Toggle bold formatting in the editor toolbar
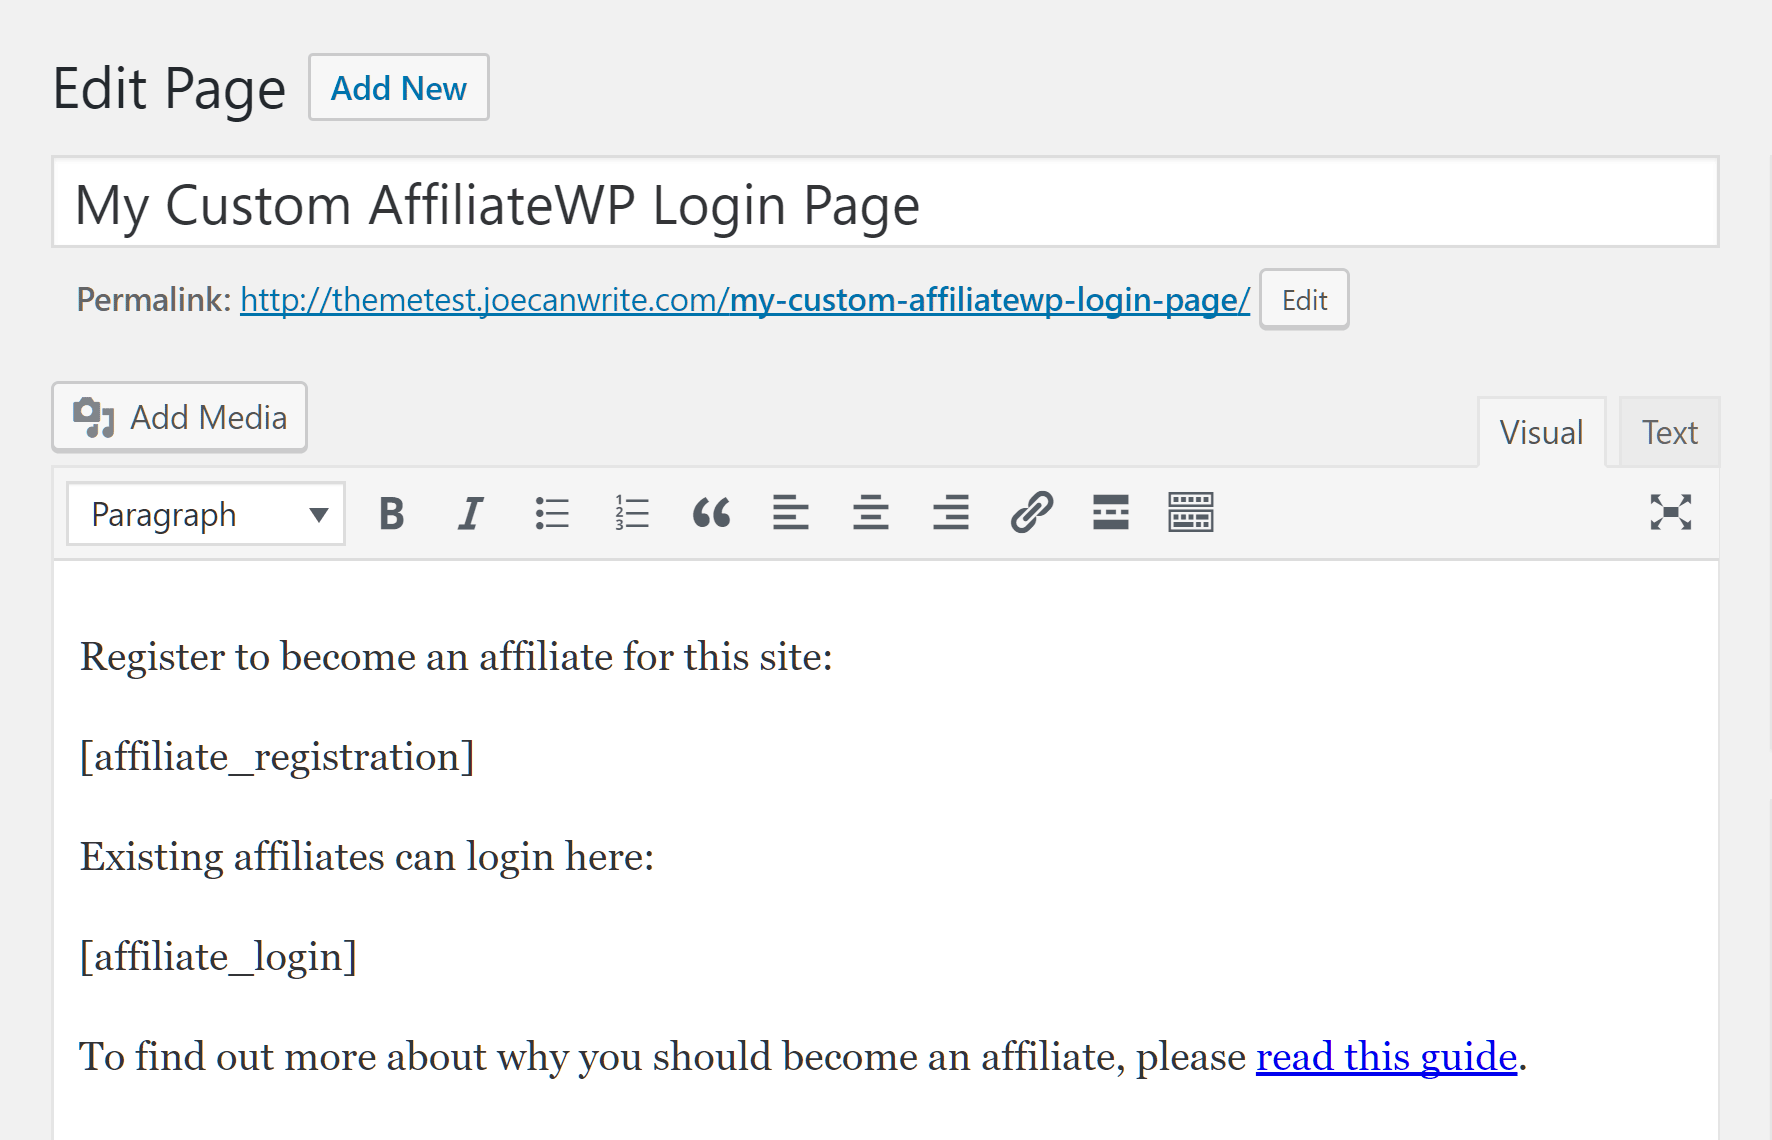Viewport: 1772px width, 1140px height. point(391,513)
